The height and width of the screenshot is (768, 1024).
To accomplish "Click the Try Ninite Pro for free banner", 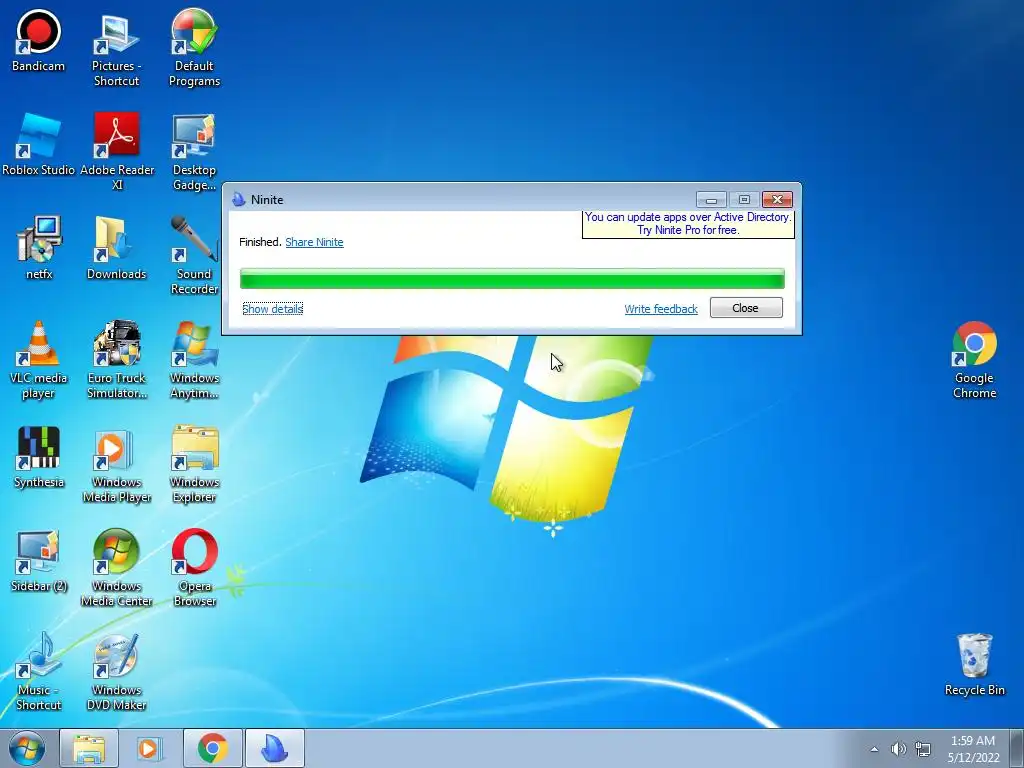I will (688, 224).
